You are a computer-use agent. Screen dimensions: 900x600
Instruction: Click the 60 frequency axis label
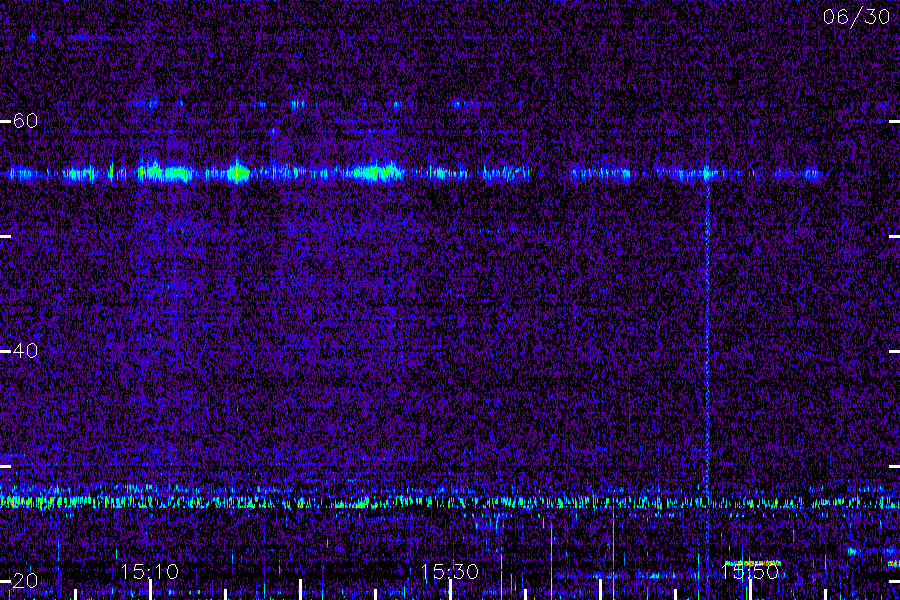coord(25,121)
